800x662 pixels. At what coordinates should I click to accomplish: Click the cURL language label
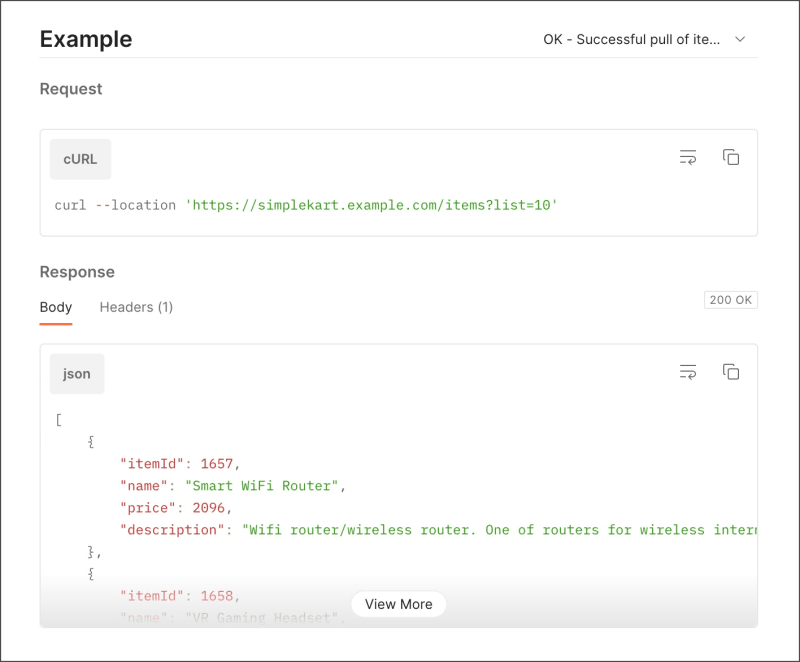[x=80, y=159]
